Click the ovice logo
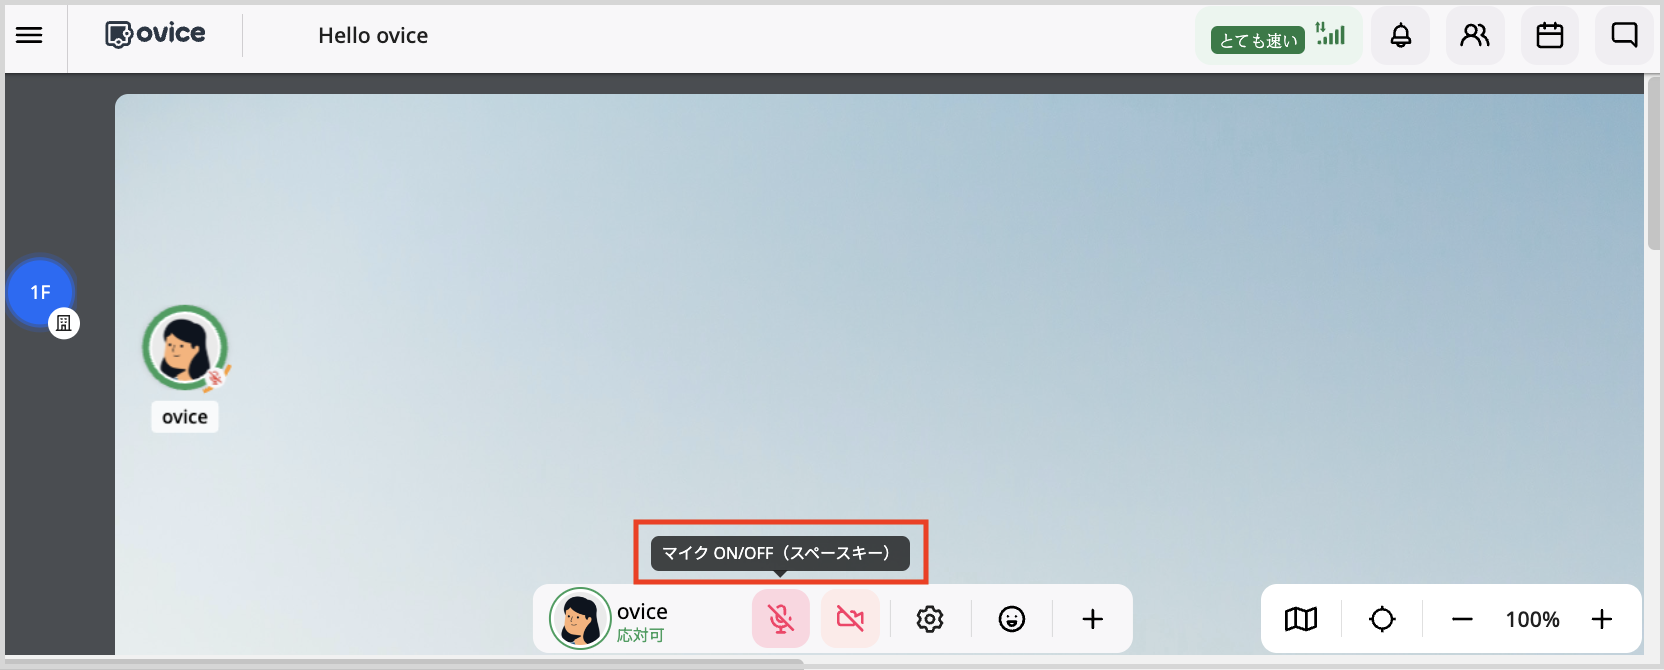 [x=155, y=34]
